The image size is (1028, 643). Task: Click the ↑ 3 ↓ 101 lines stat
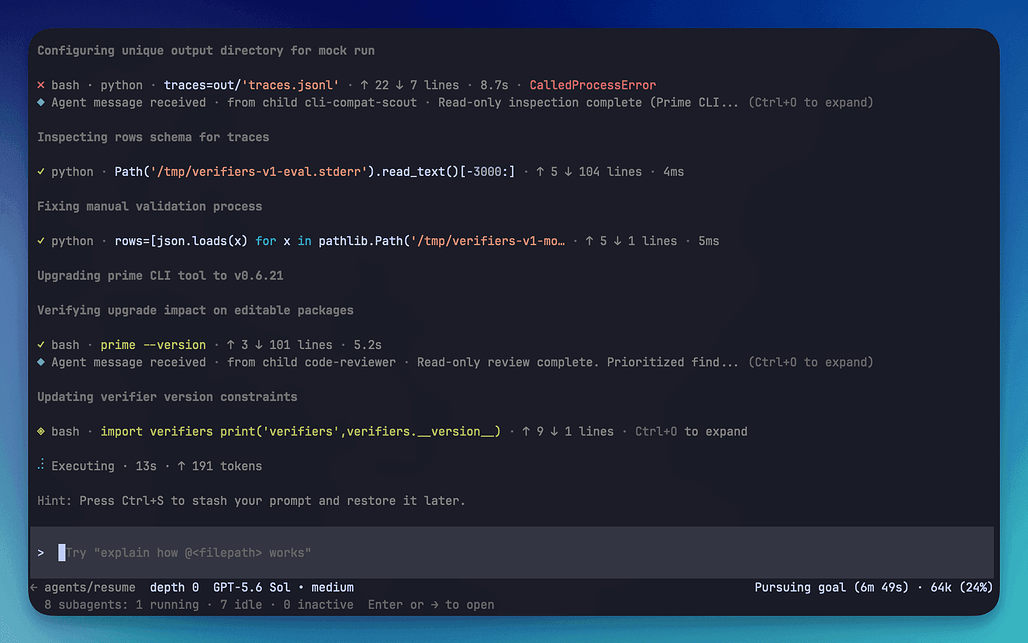pos(279,345)
